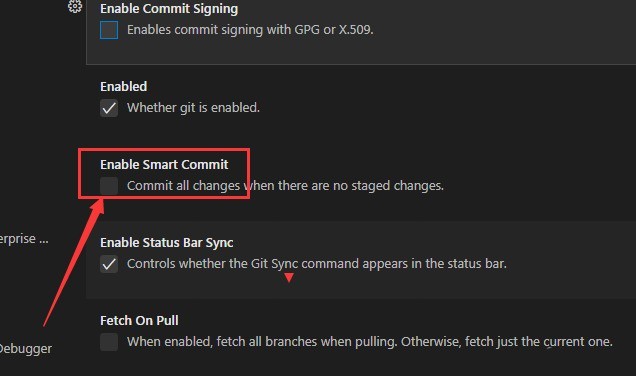Click the Enabled setting heading
The height and width of the screenshot is (376, 636).
click(x=123, y=86)
